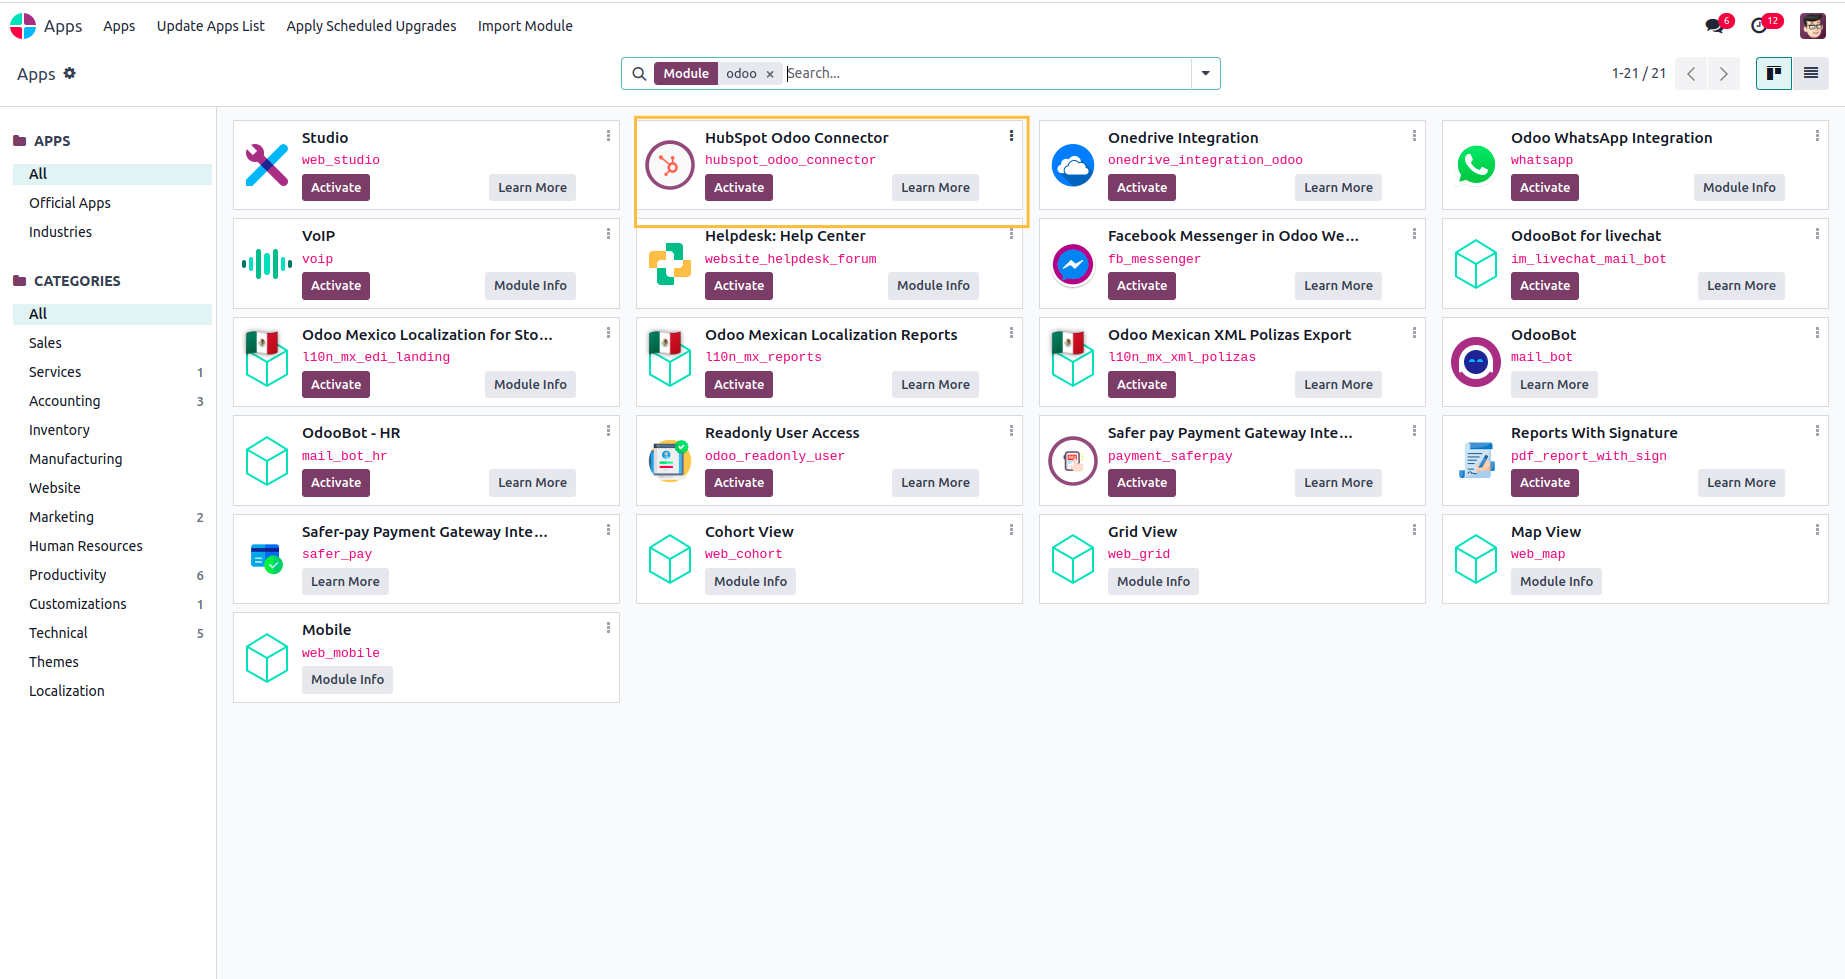
Task: Activate the Readonly User Access module
Action: [739, 483]
